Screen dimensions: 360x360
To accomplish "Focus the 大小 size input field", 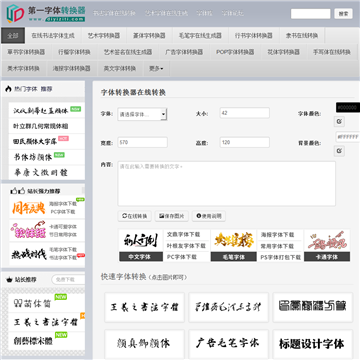I will point(245,113).
